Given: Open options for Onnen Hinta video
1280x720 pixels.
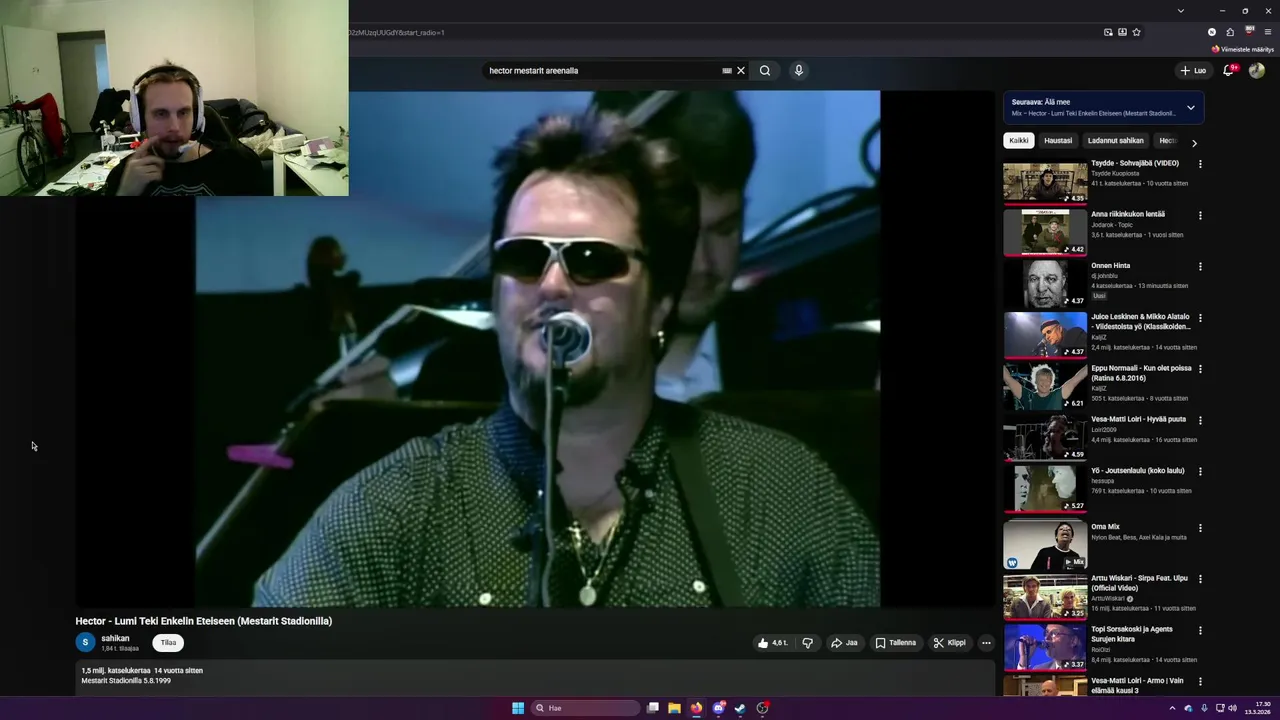Looking at the screenshot, I should pos(1200,267).
